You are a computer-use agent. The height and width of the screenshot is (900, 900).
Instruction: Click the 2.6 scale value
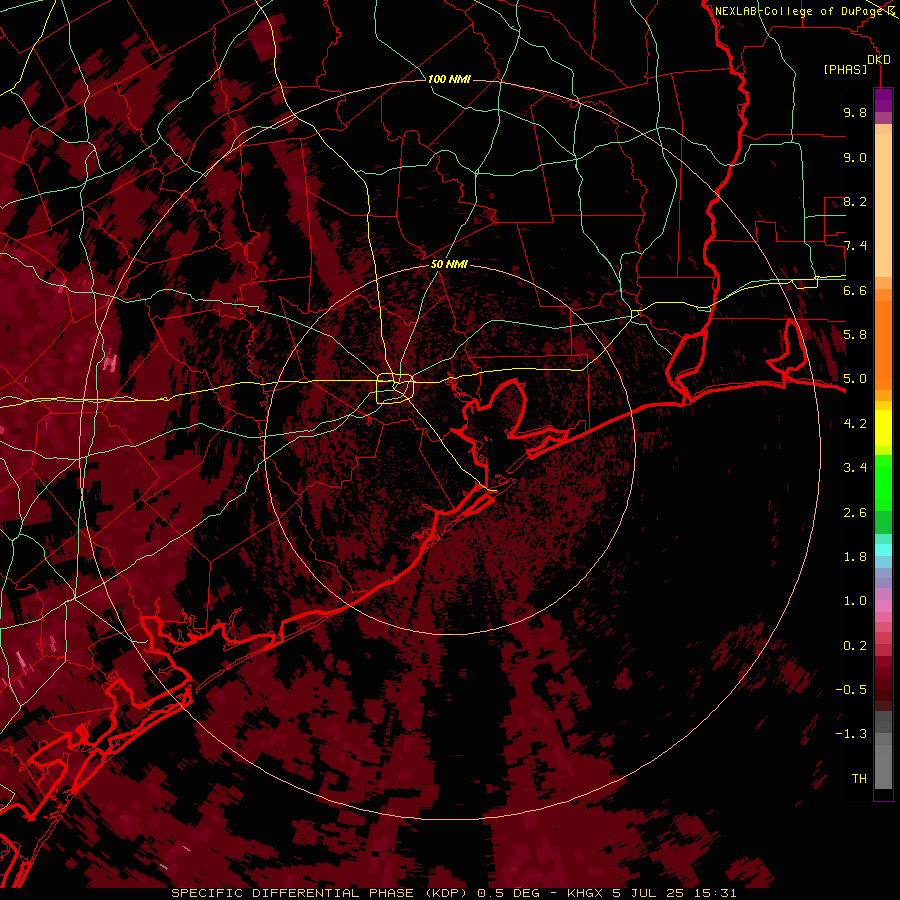855,513
